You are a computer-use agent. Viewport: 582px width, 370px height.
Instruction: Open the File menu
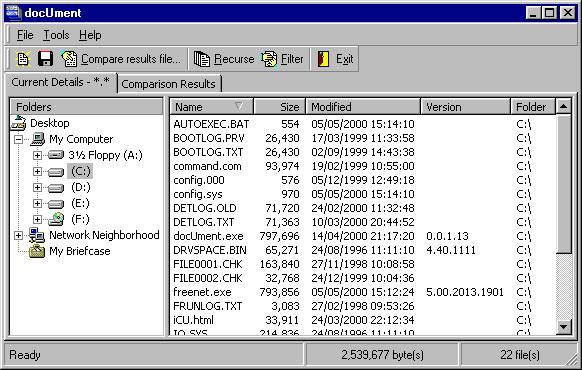[x=25, y=35]
